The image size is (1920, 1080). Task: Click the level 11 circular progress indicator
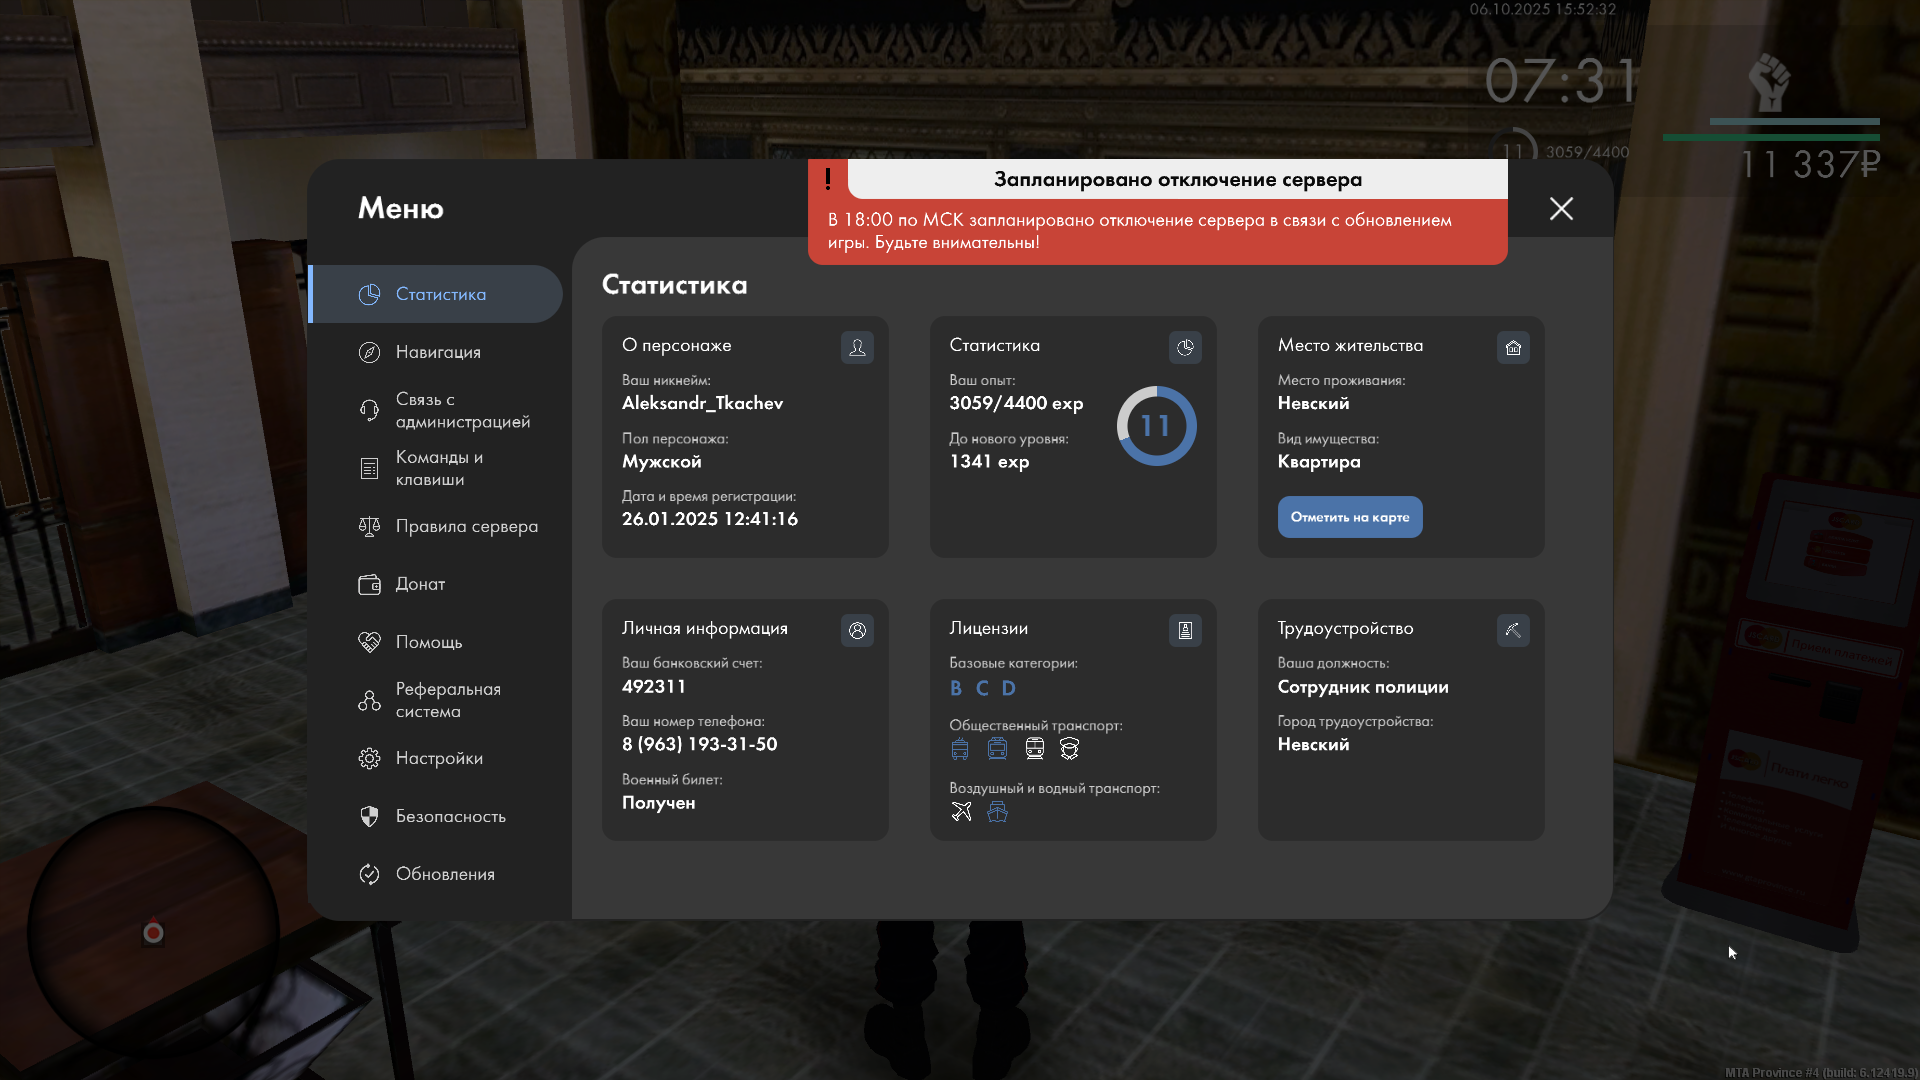tap(1156, 426)
